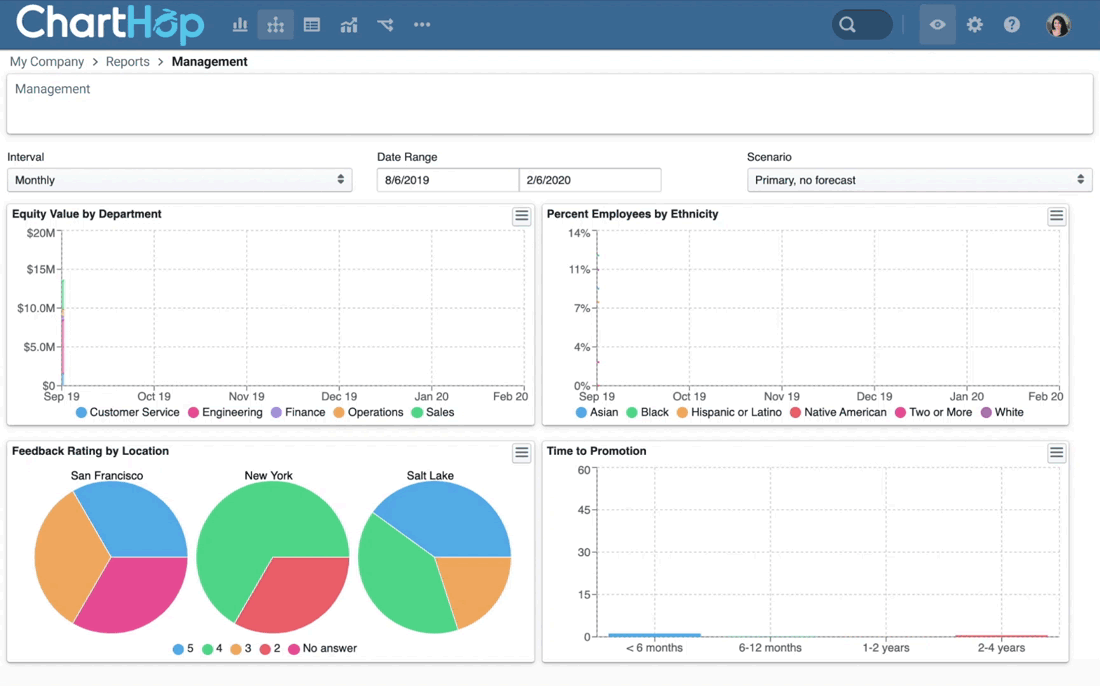Click My Company in the breadcrumb trail
The image size is (1100, 686).
pos(46,61)
